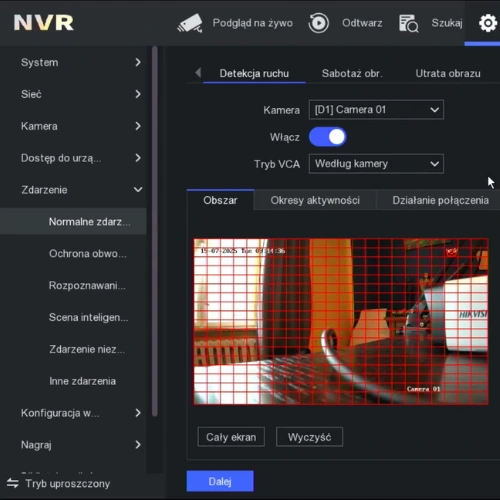Screen dimensions: 500x500
Task: Click Odtwarz menu label
Action: click(362, 23)
